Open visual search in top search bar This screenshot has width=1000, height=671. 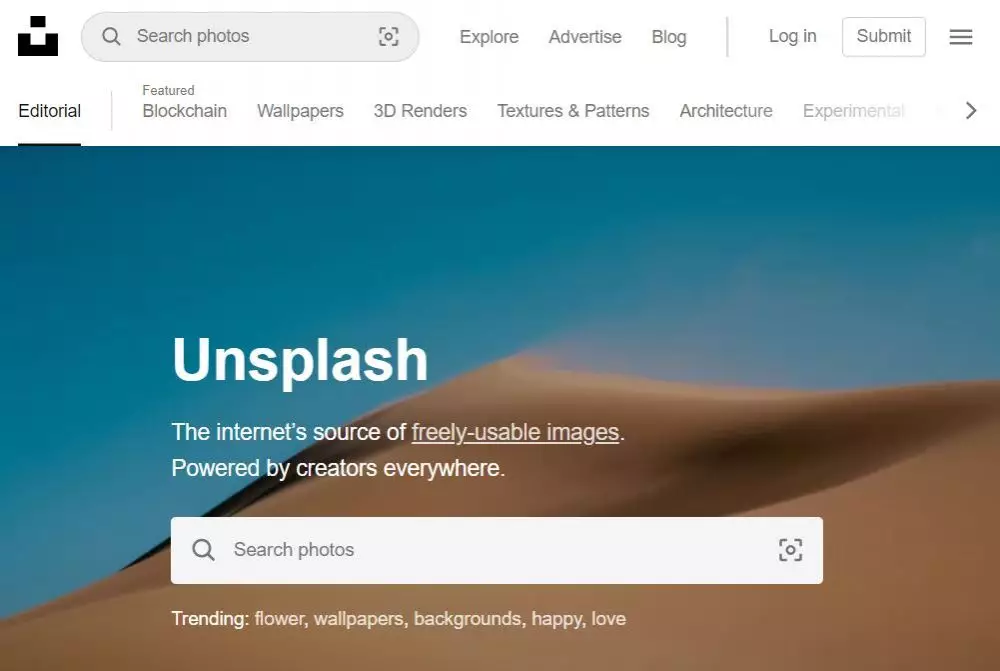tap(388, 36)
